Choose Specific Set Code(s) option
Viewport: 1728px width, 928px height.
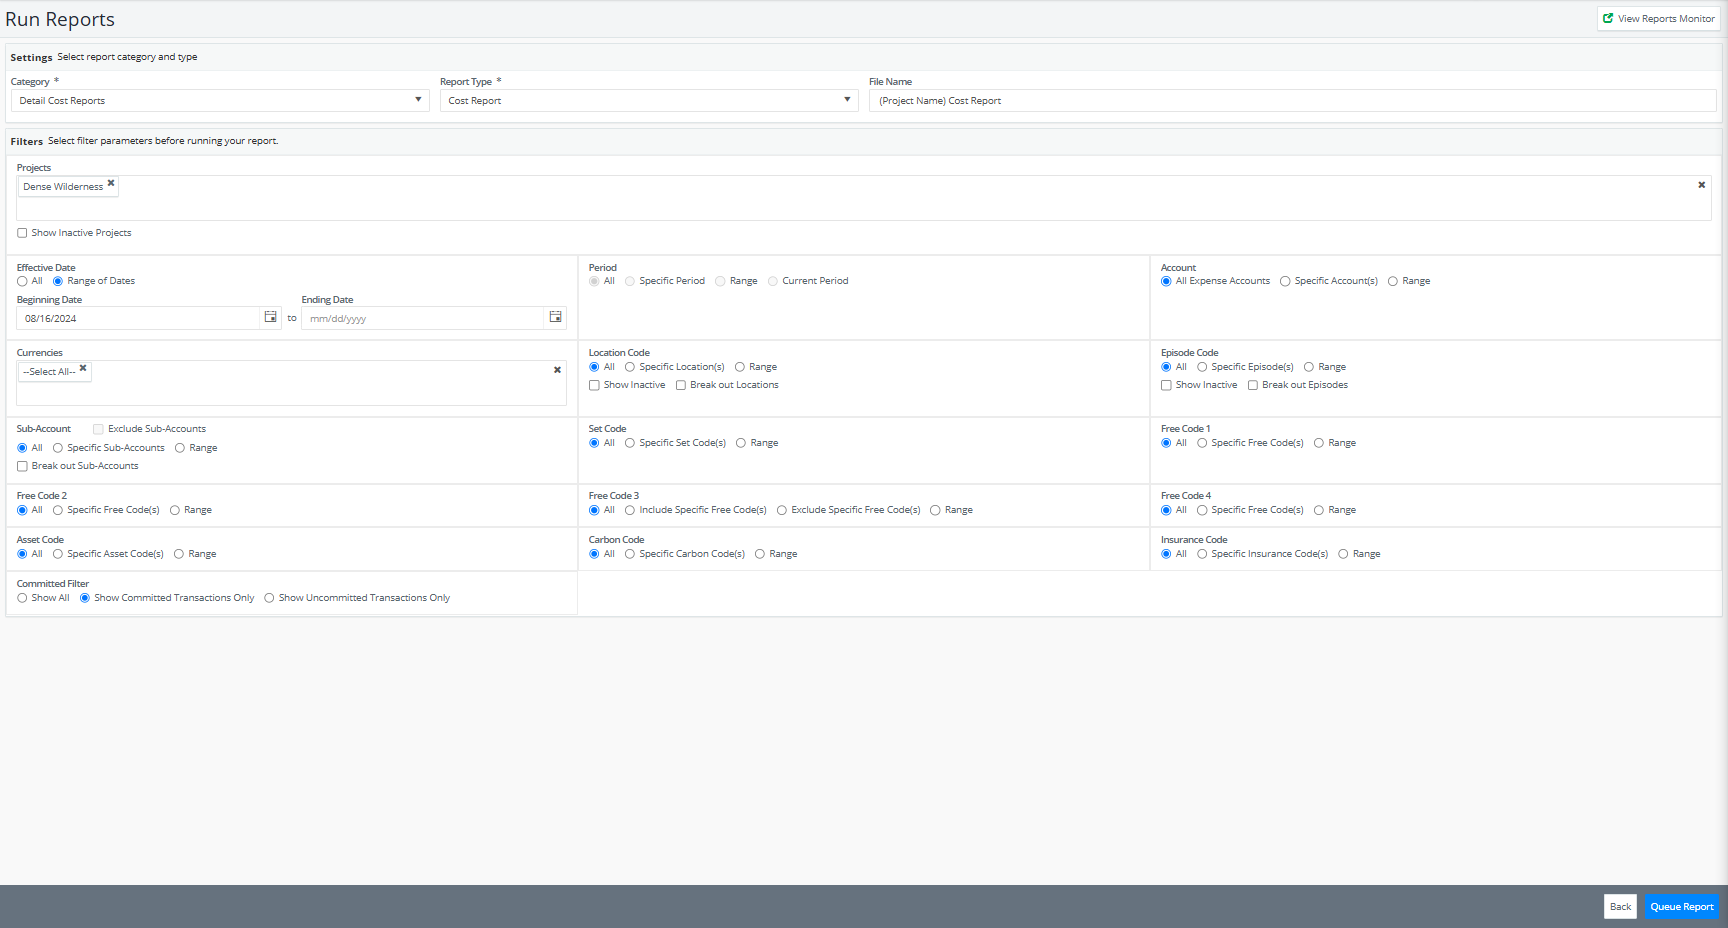tap(630, 443)
